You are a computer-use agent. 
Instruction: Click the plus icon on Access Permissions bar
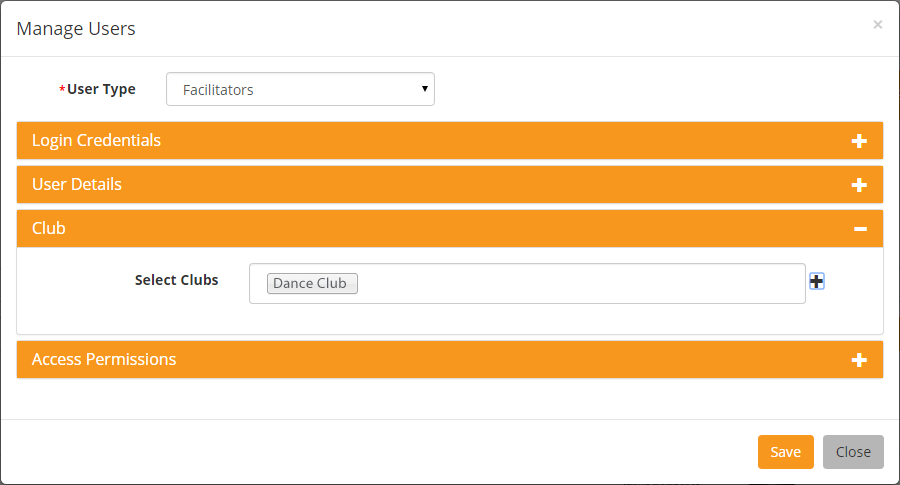pyautogui.click(x=859, y=360)
